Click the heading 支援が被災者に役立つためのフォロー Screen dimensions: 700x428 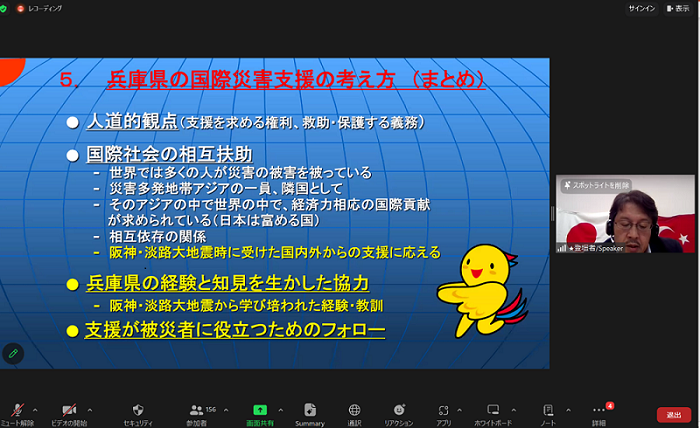235,330
